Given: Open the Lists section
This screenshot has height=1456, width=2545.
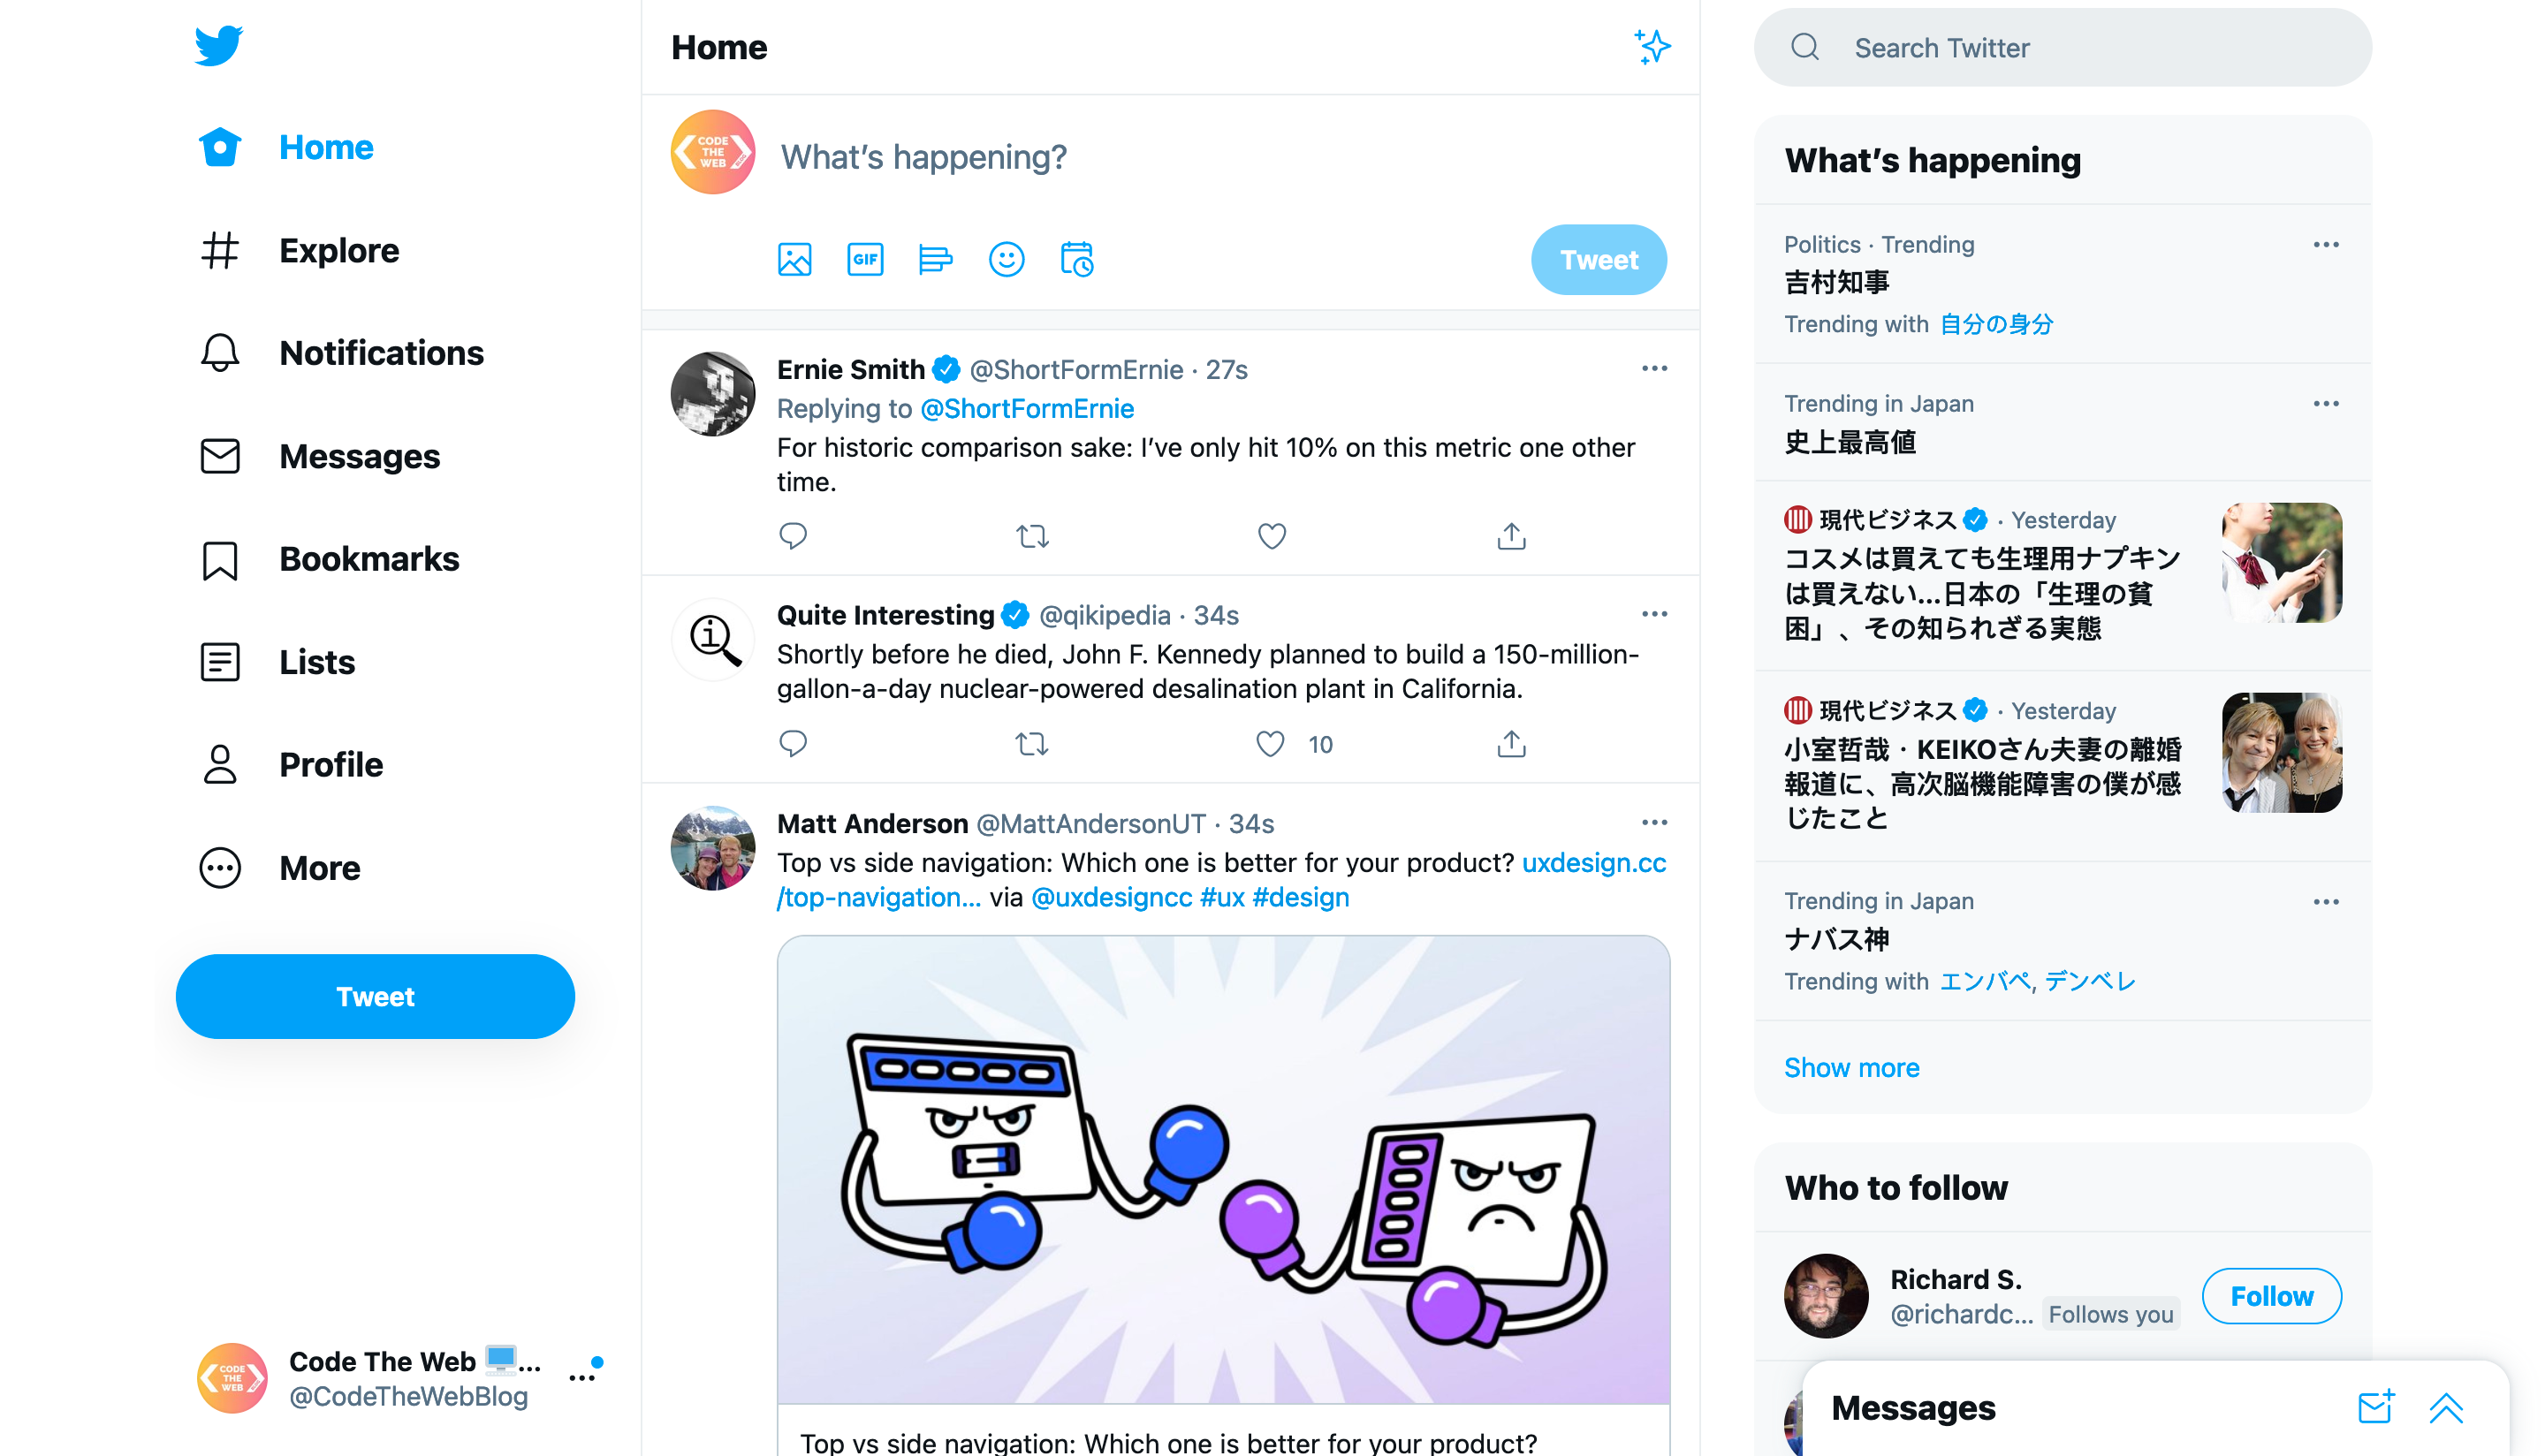Looking at the screenshot, I should 316,661.
